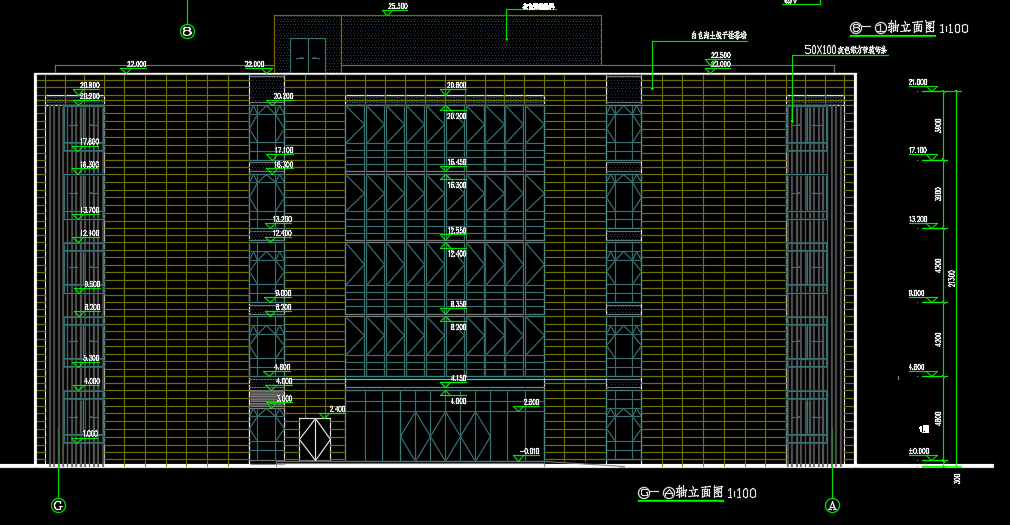The image size is (1010, 525).
Task: Select the 5.300 elevation label
Action: (91, 358)
